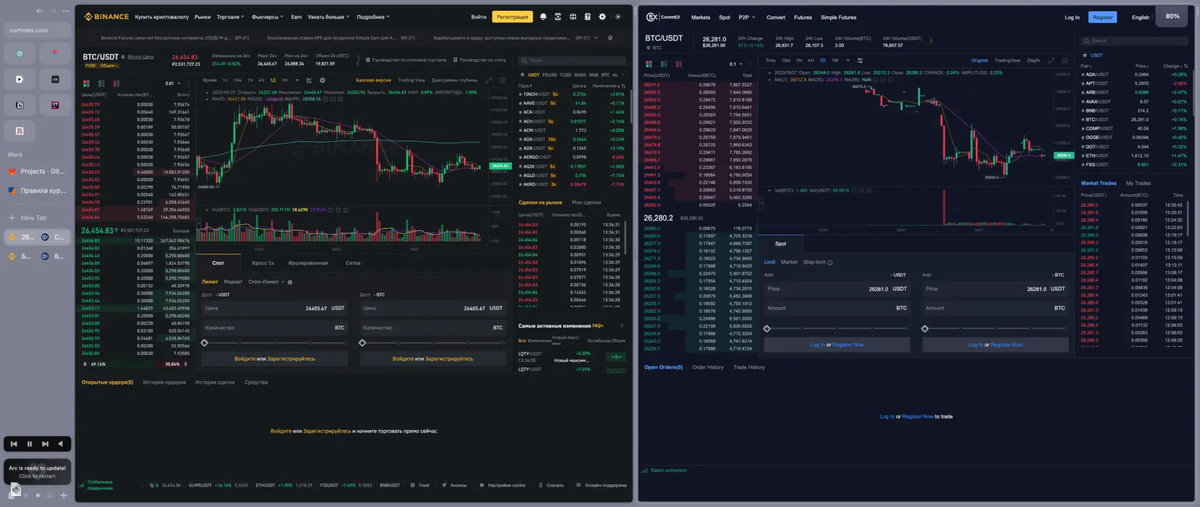1200x507 pixels.
Task: Click the commex.com address bar in Arc
Action: [37, 30]
